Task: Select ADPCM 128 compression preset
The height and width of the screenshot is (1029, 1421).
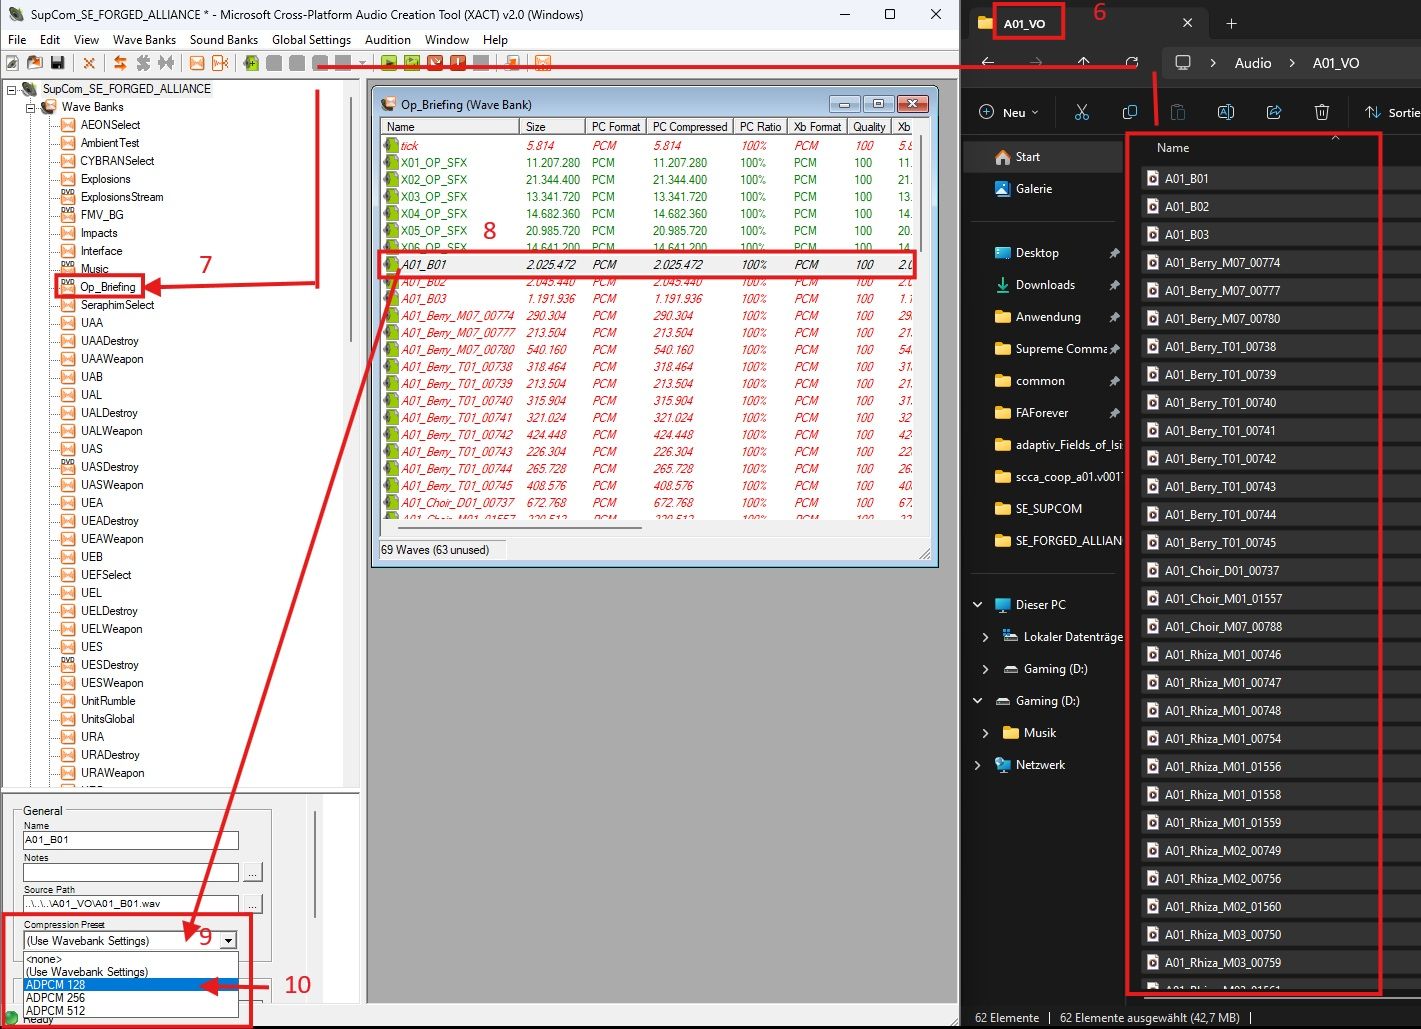Action: [131, 985]
